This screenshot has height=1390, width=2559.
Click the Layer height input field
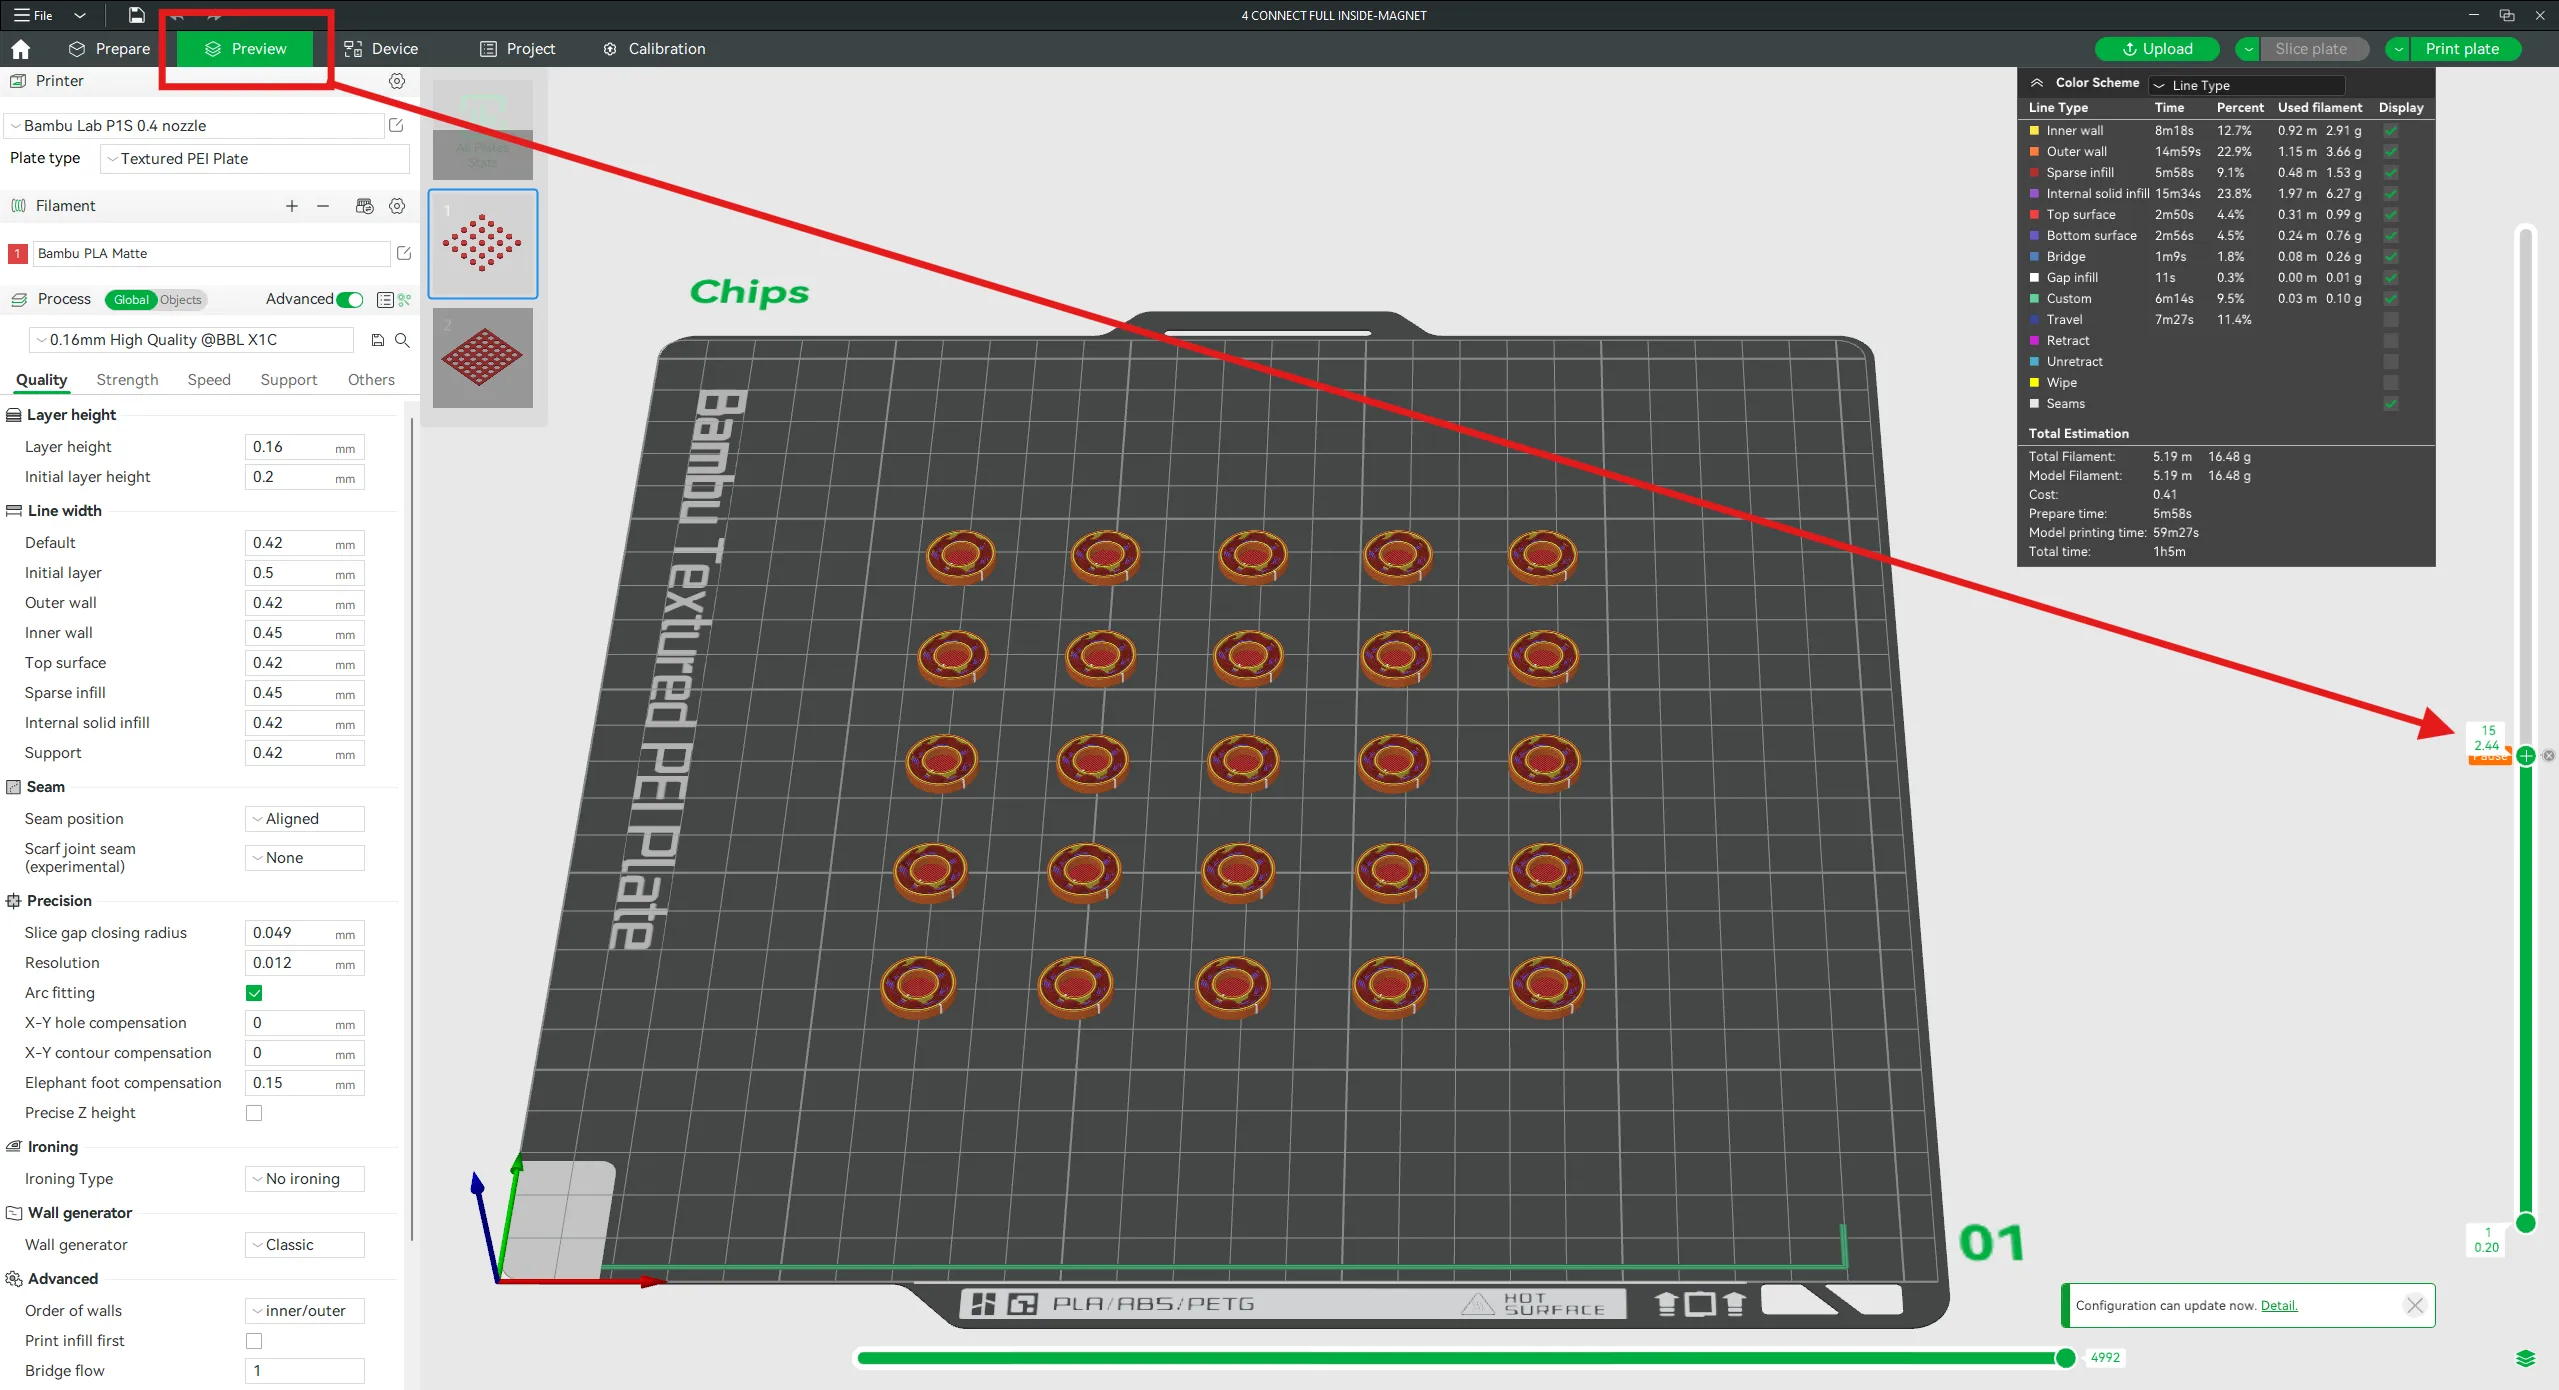point(305,447)
